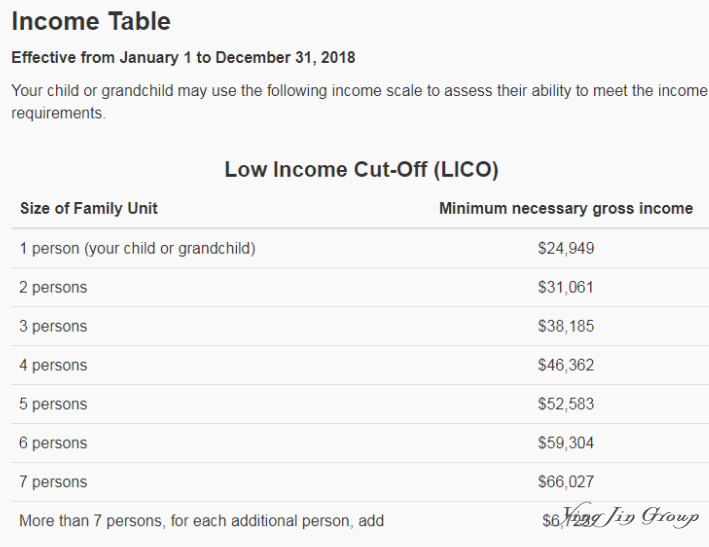Click the $31,061 income value
This screenshot has height=547, width=709.
click(x=566, y=288)
